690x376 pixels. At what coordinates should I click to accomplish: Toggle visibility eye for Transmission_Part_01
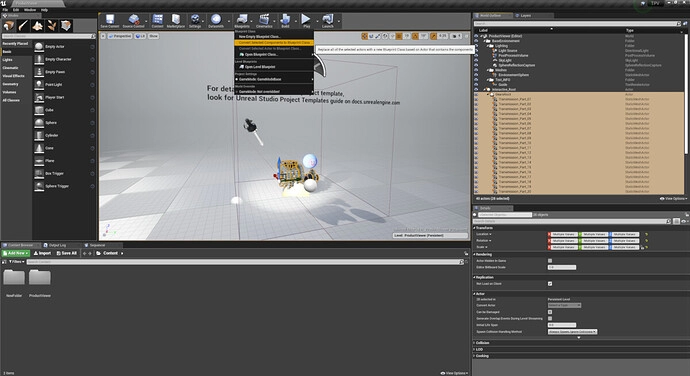[x=476, y=99]
